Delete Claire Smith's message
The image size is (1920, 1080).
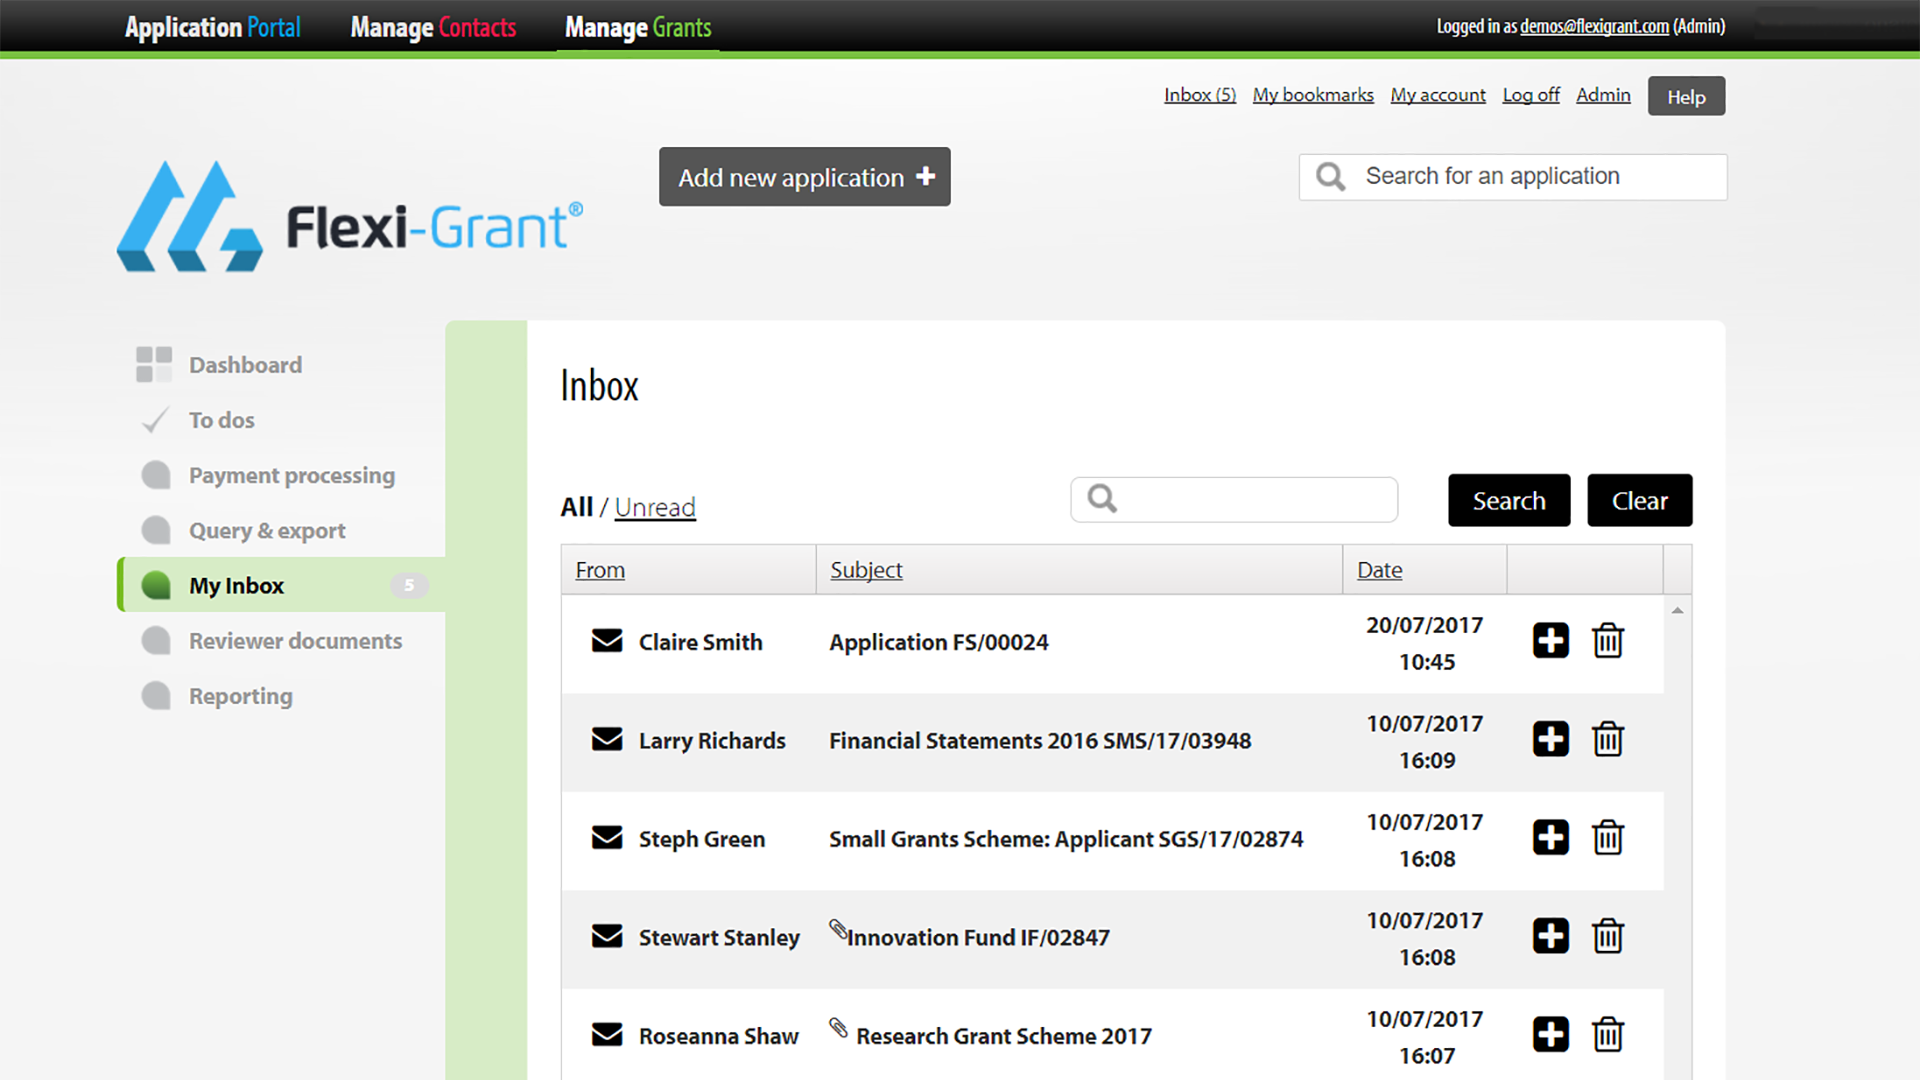[x=1608, y=641]
